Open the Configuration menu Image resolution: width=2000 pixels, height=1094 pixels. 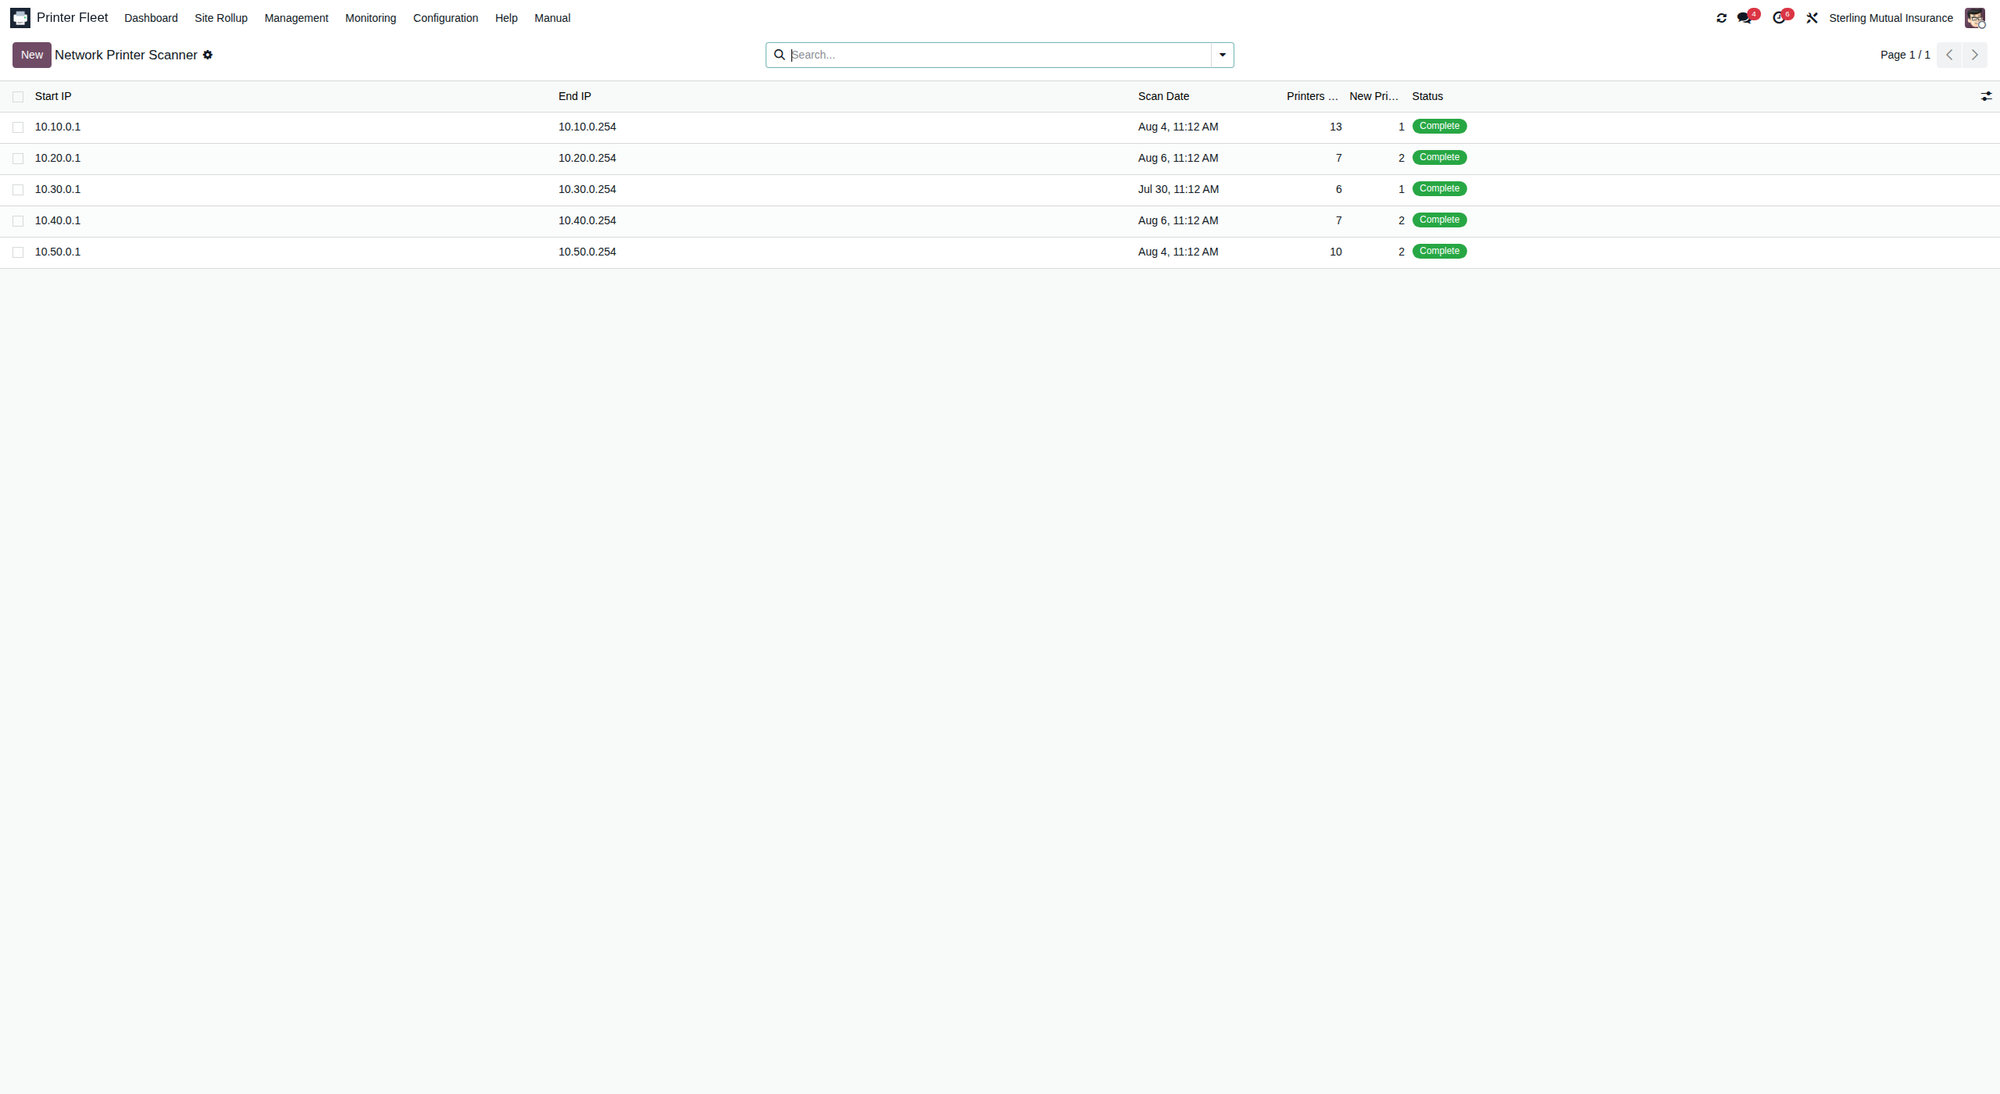coord(445,18)
